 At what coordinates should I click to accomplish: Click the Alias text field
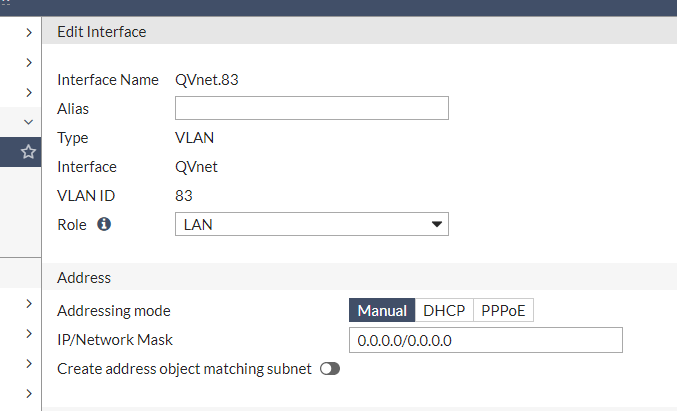311,108
